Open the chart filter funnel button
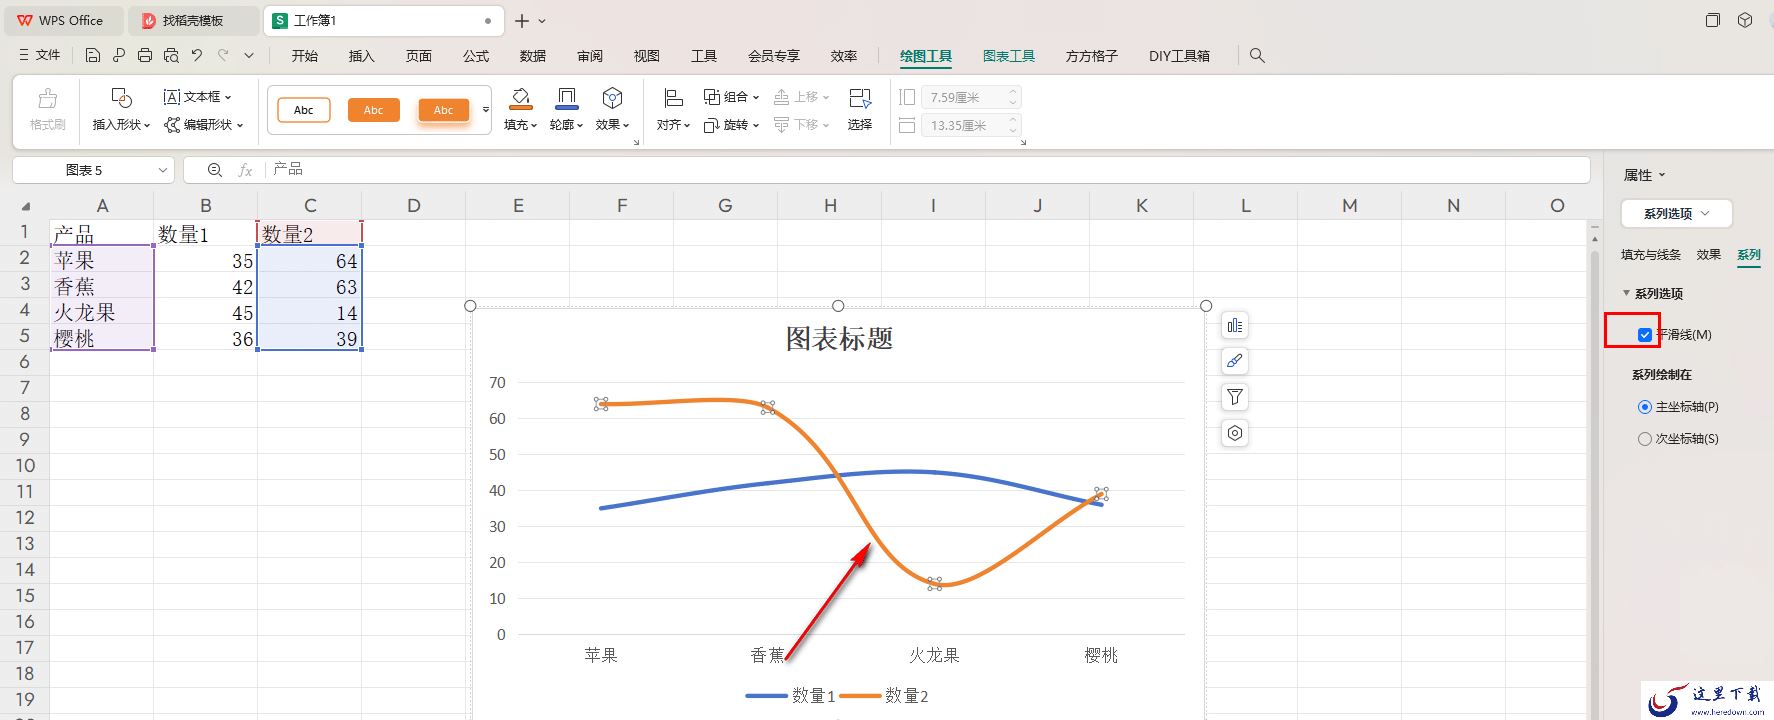Image resolution: width=1774 pixels, height=720 pixels. [1235, 398]
